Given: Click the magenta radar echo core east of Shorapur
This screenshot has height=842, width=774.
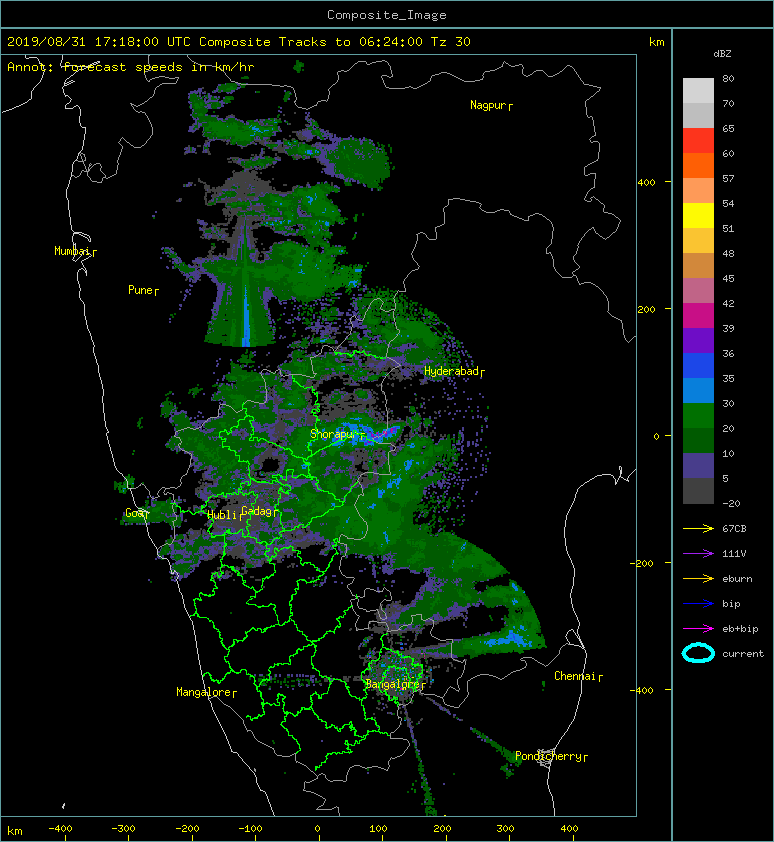Looking at the screenshot, I should (385, 432).
